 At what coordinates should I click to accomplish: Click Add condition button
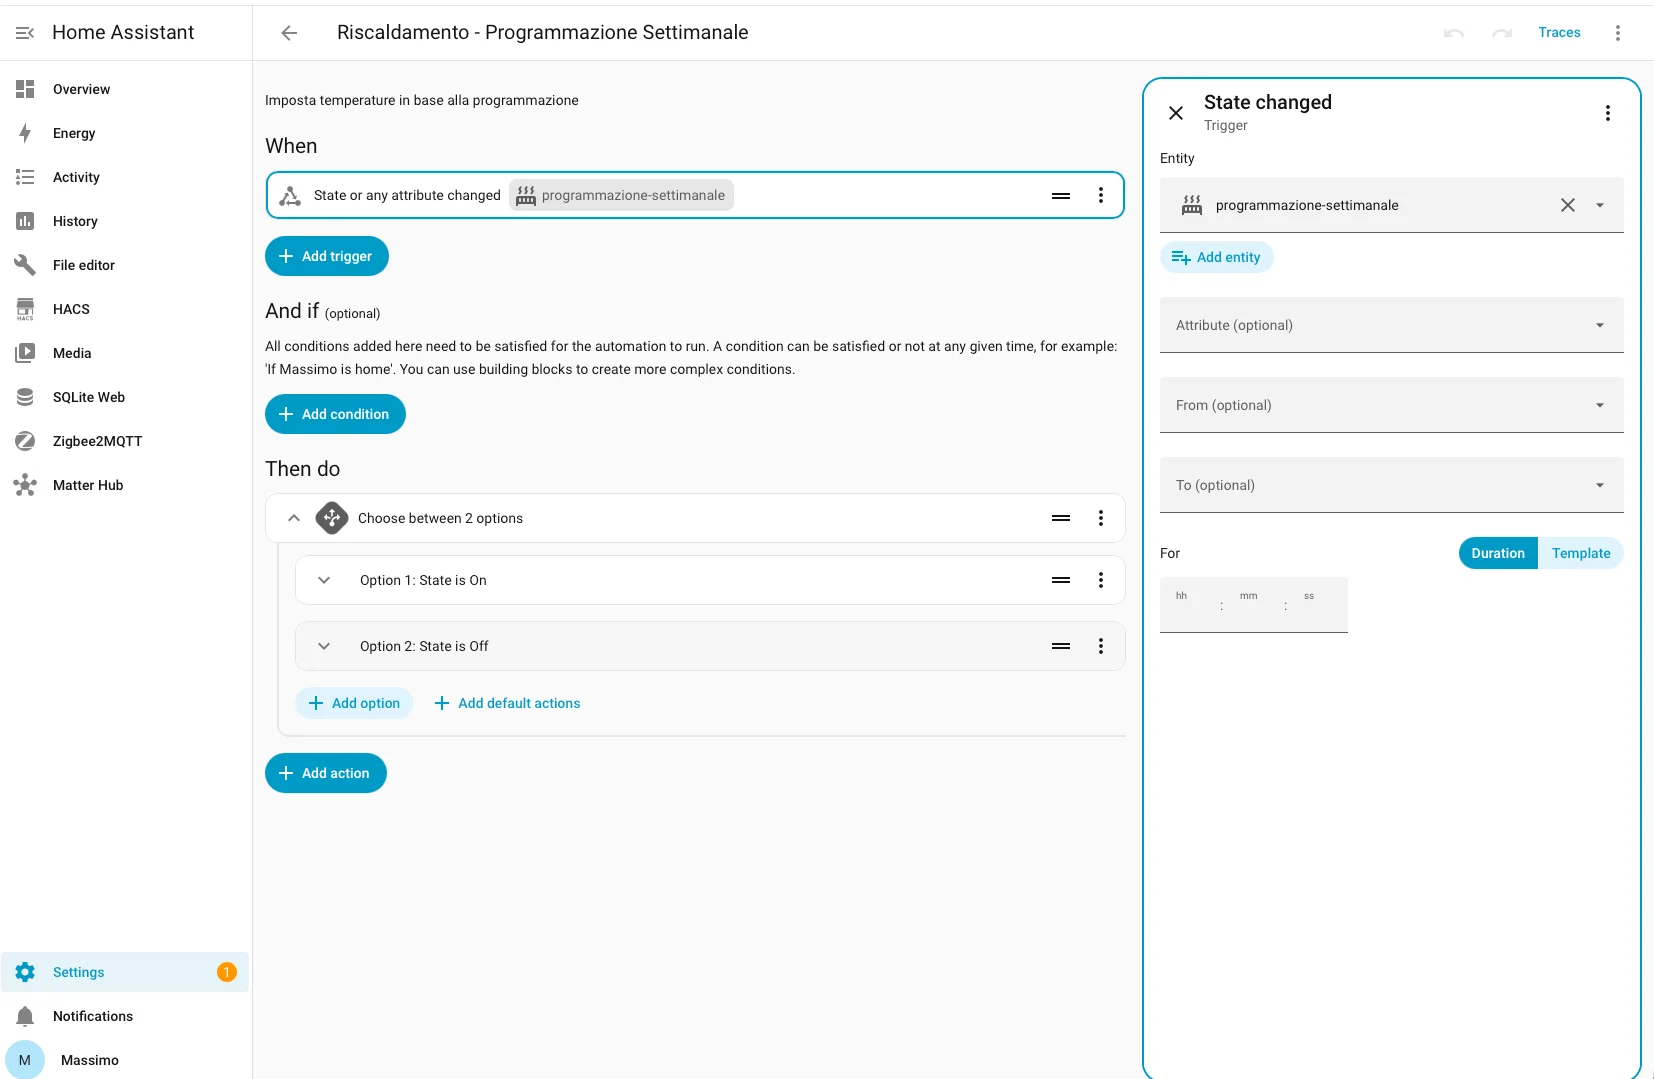coord(335,414)
